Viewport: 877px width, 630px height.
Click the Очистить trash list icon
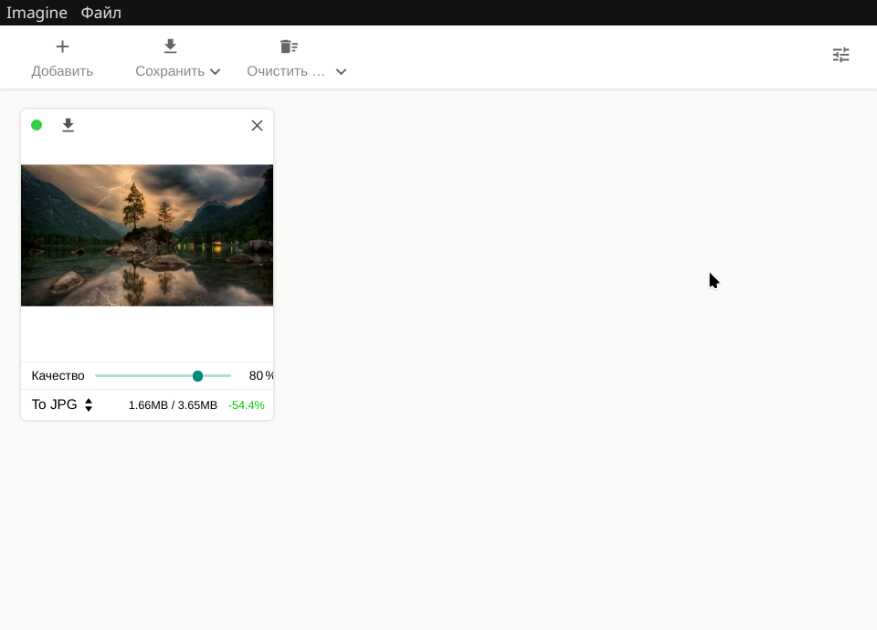(x=289, y=46)
